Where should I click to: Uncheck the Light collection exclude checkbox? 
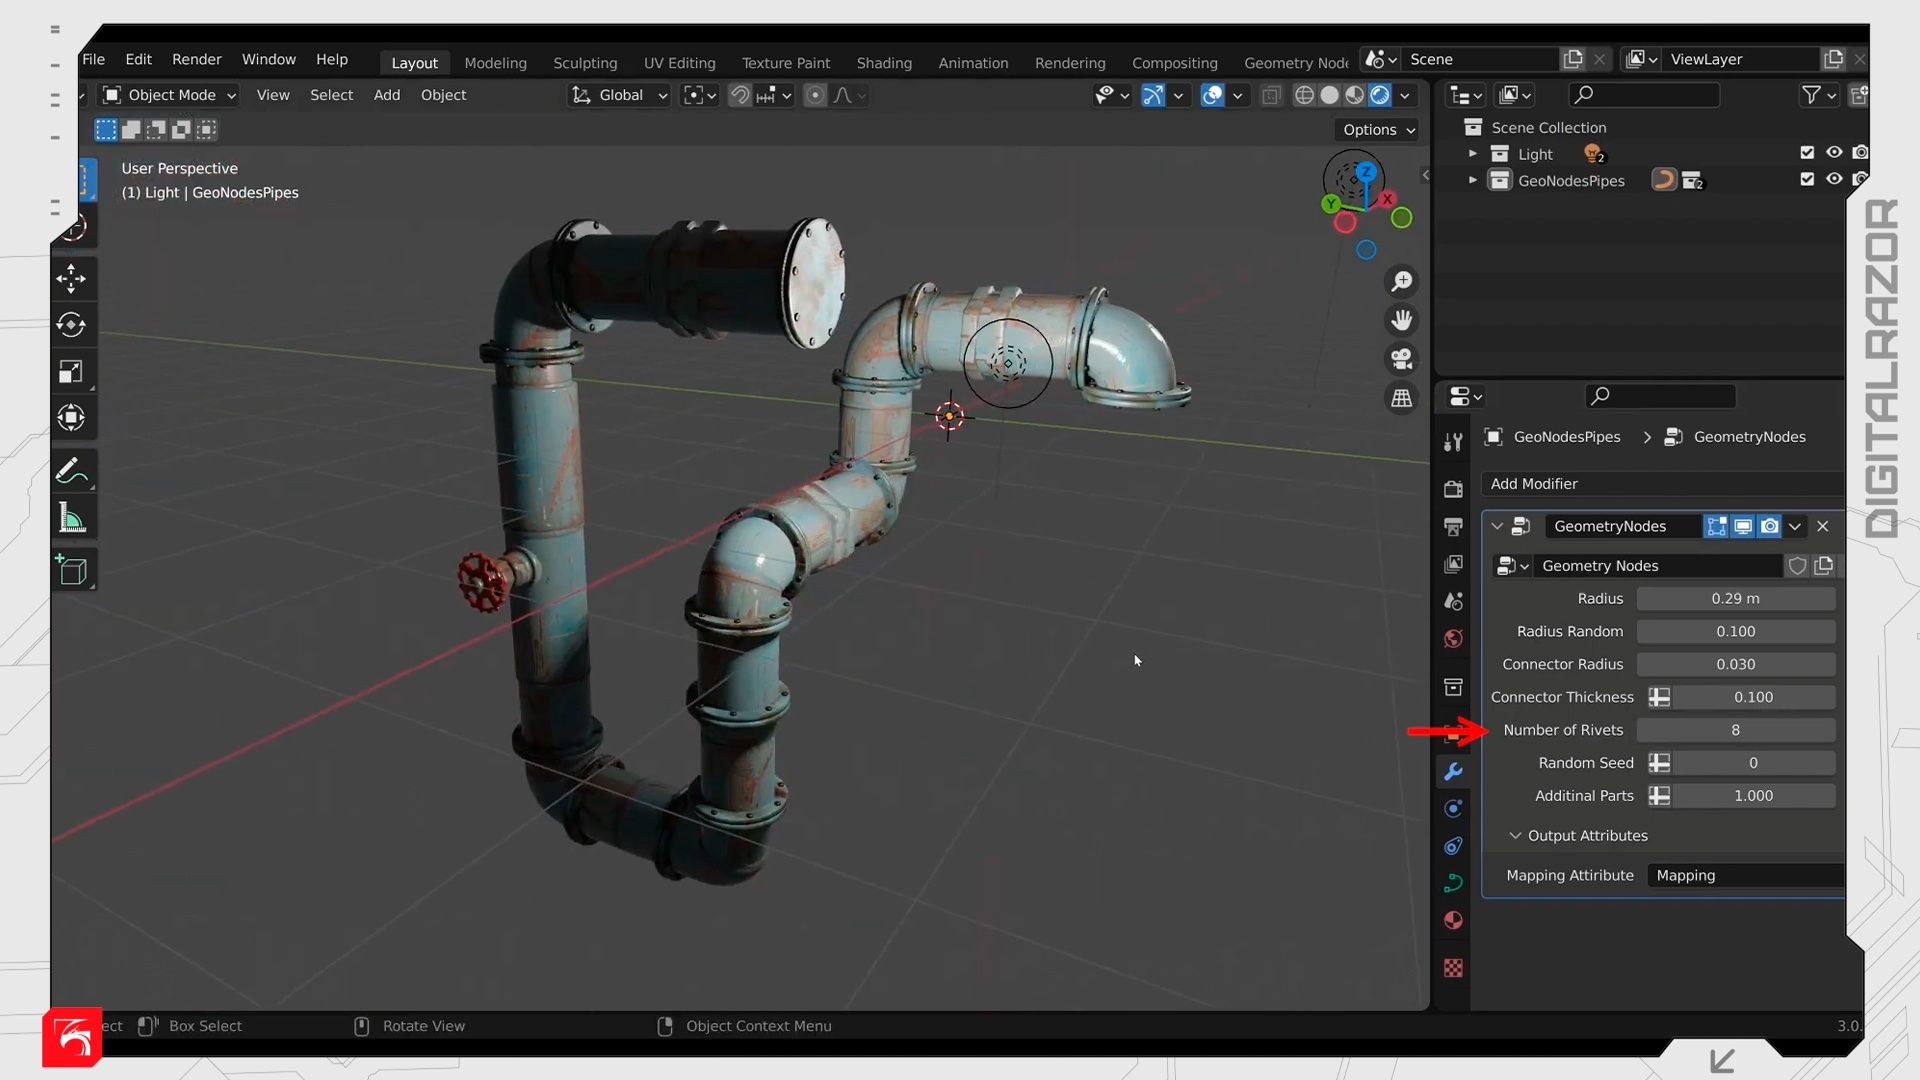1807,152
